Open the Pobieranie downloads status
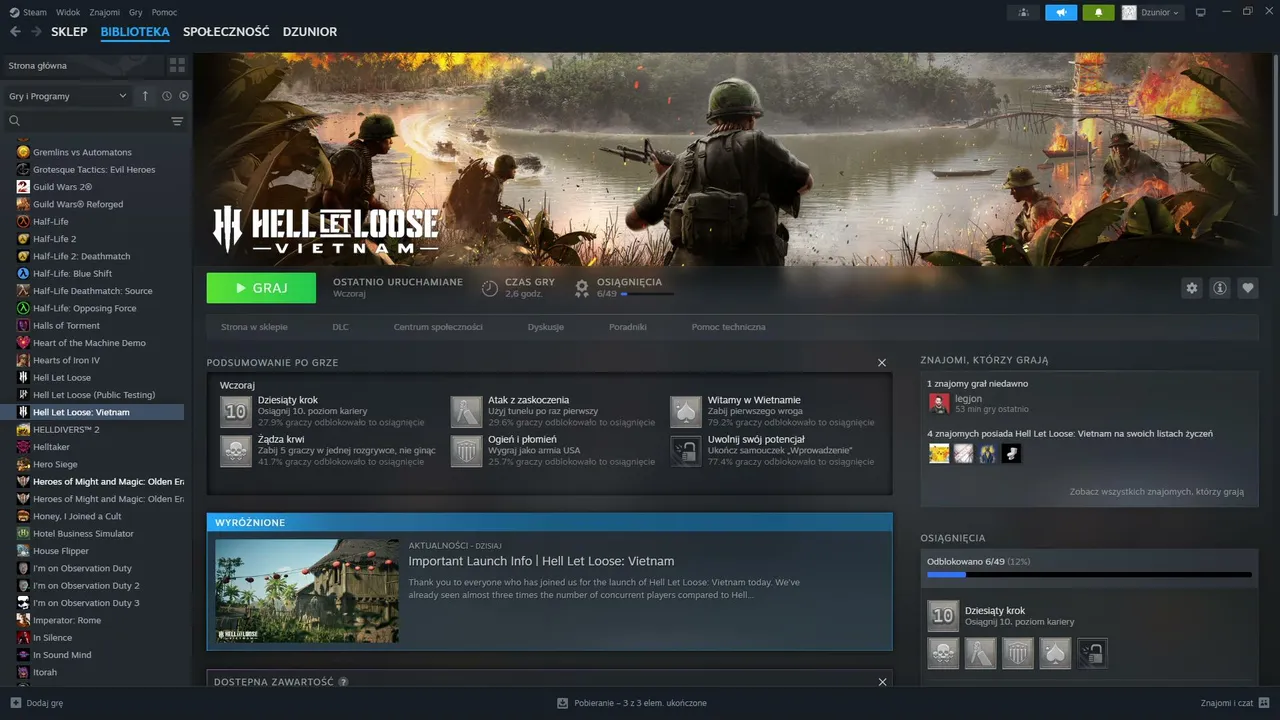 (632, 703)
